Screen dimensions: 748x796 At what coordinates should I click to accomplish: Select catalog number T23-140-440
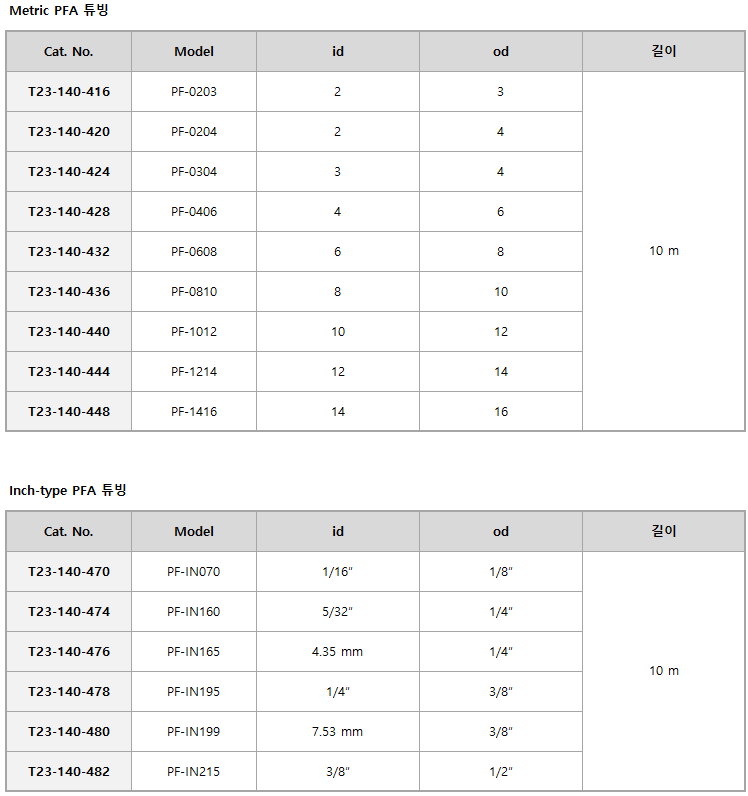click(x=69, y=332)
